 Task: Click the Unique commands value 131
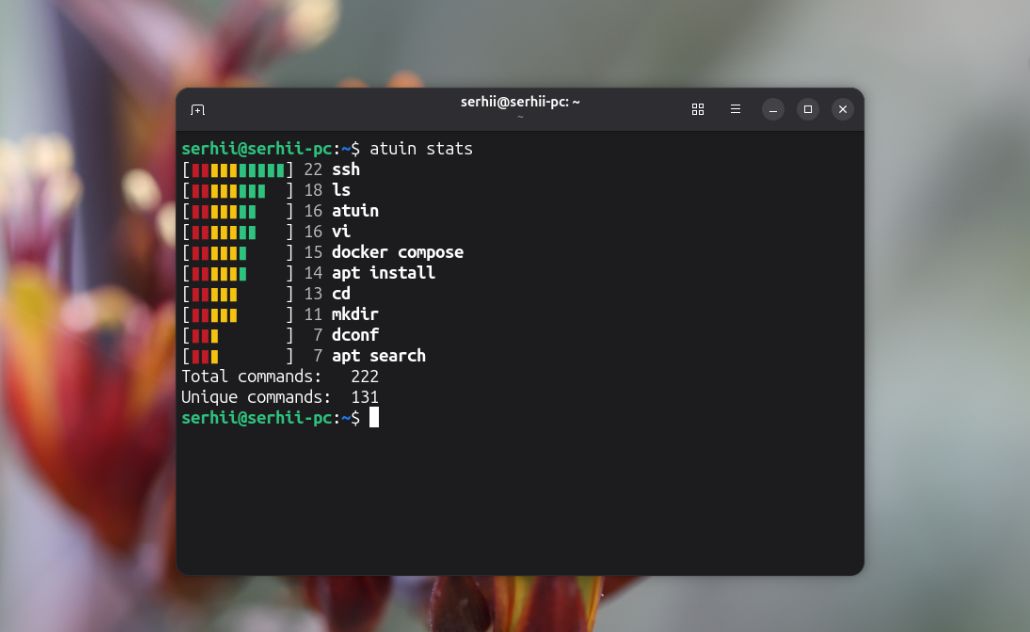coord(364,397)
